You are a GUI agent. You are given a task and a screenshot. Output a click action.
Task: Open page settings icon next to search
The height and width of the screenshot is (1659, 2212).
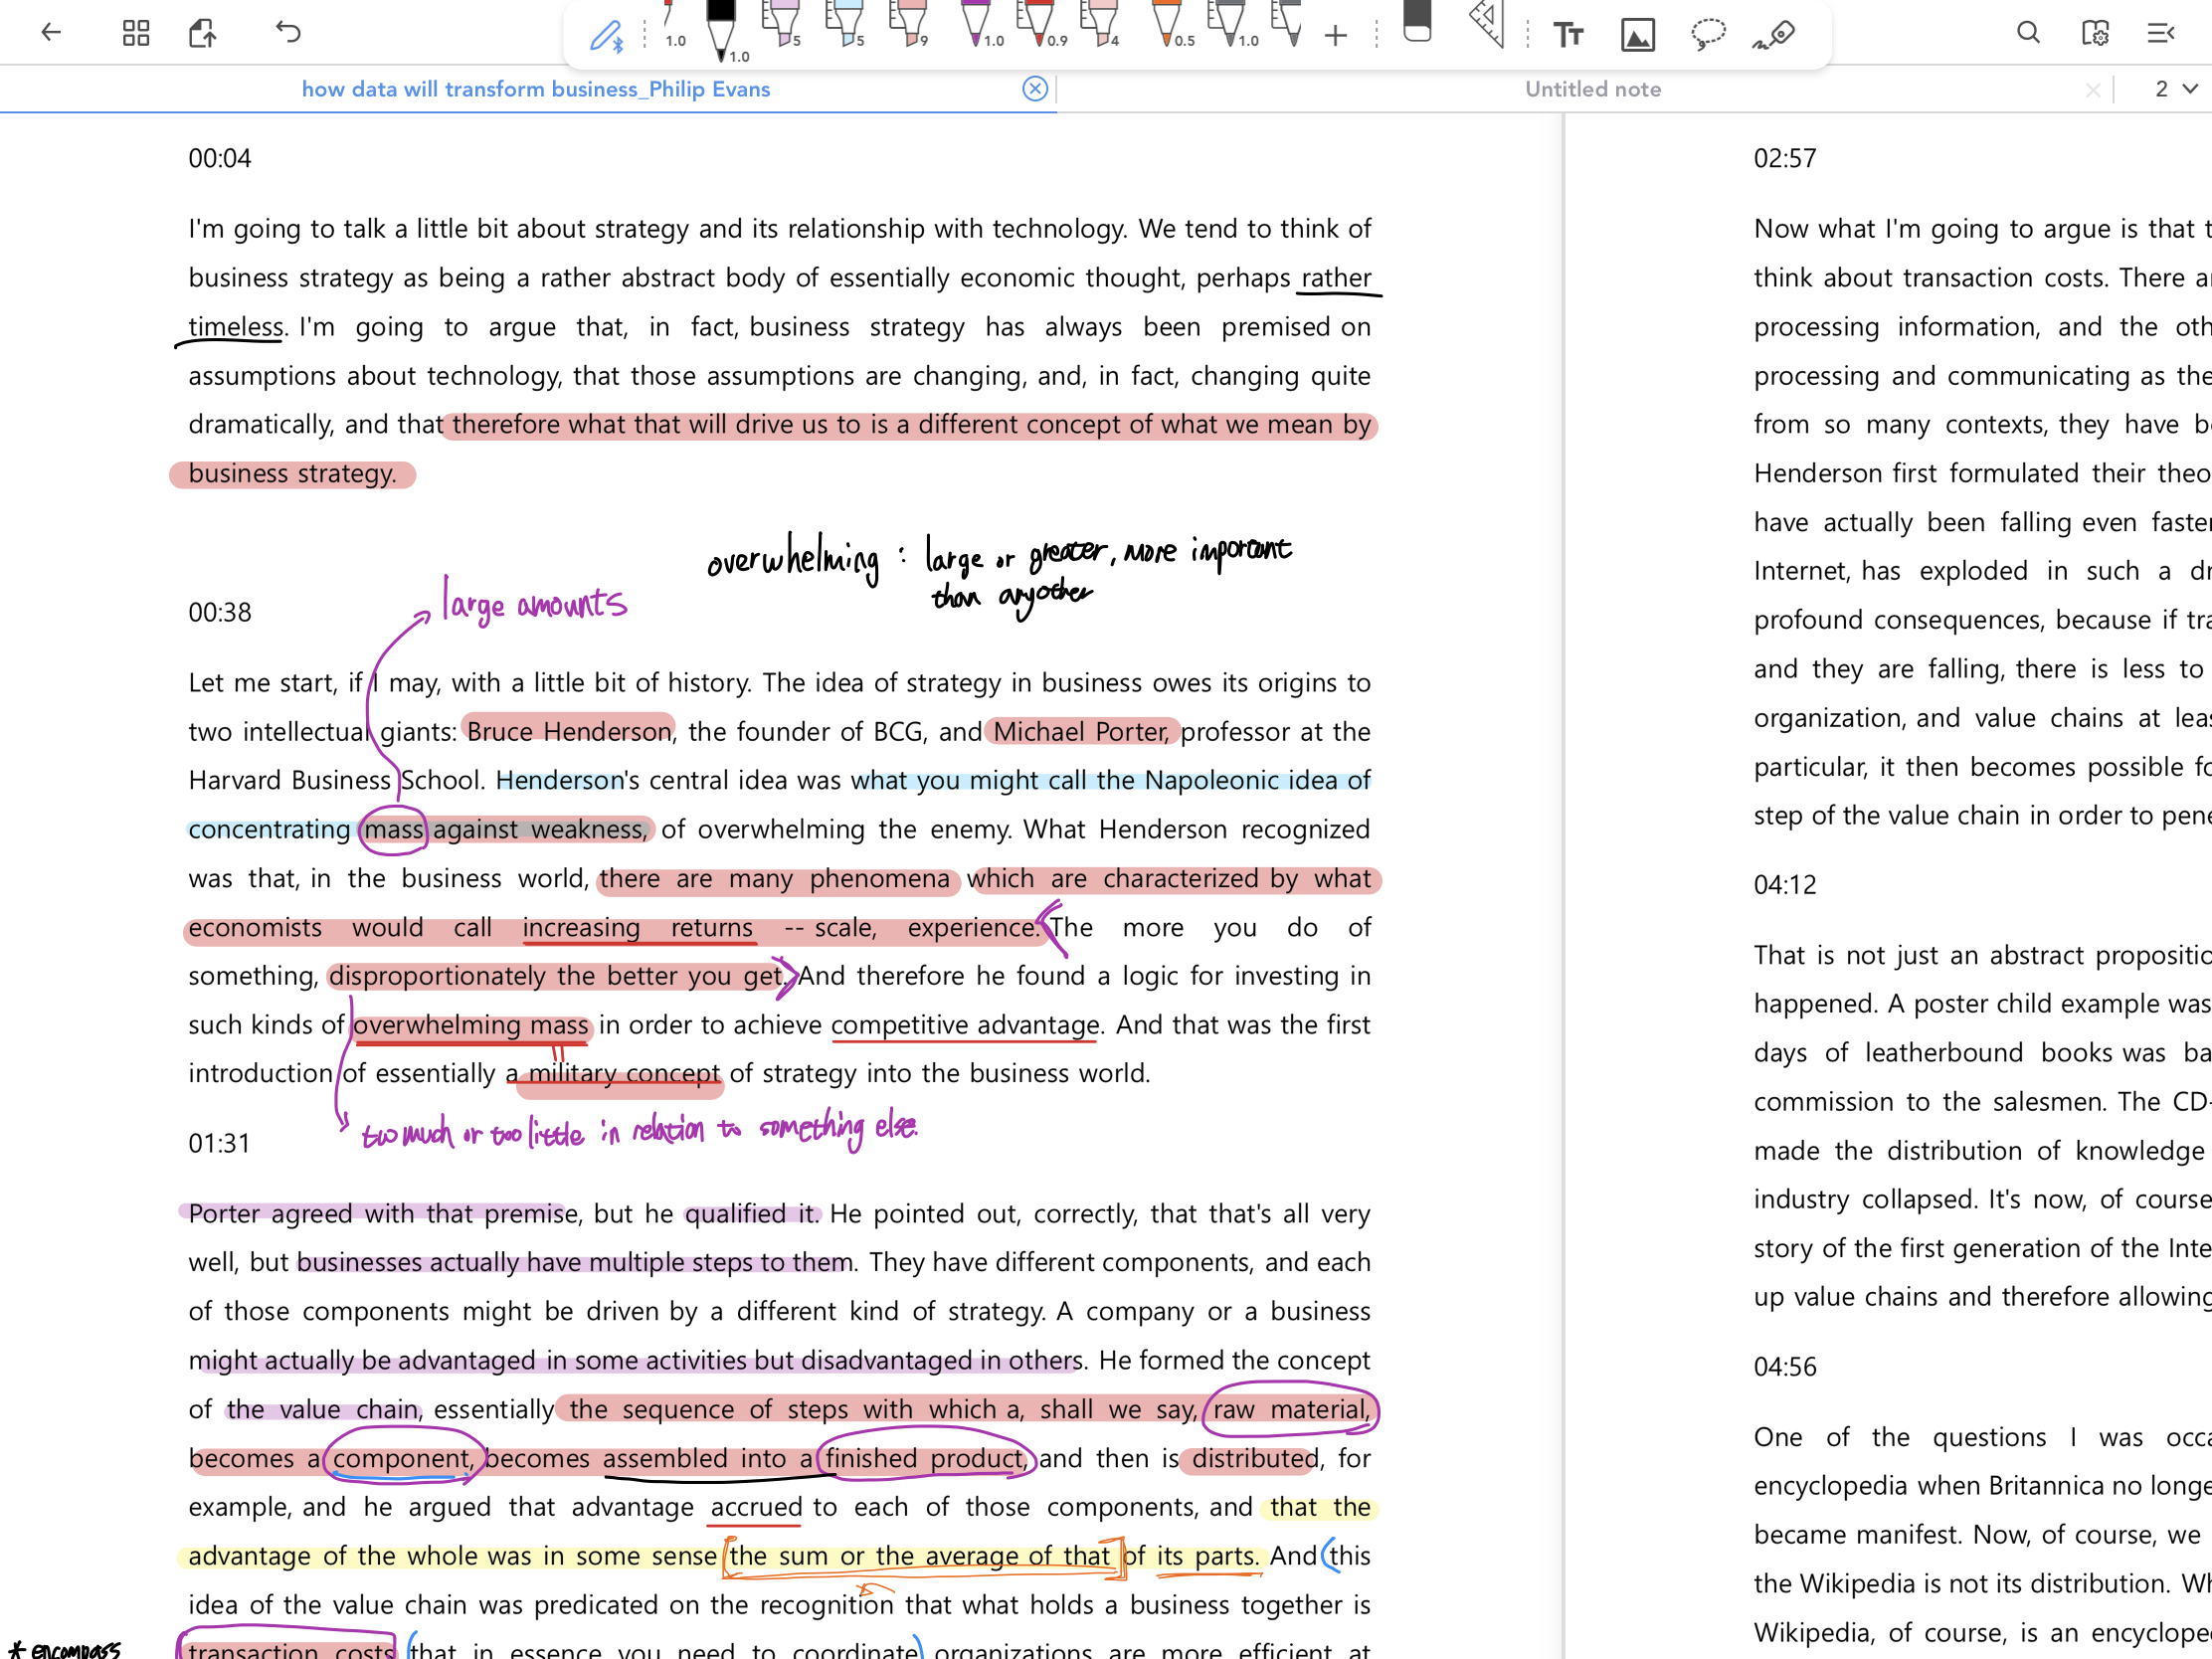[x=2094, y=33]
